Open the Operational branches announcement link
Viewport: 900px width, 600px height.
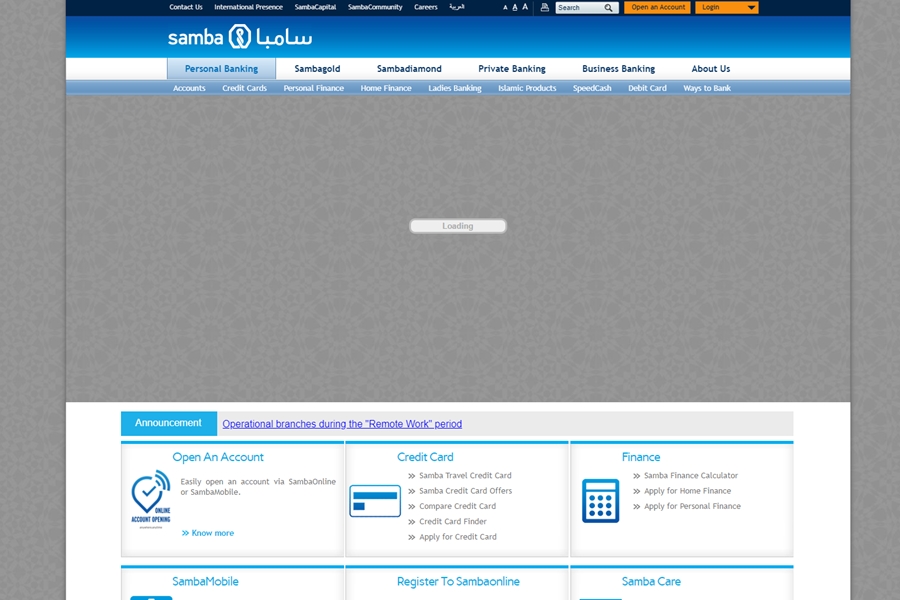(x=342, y=424)
